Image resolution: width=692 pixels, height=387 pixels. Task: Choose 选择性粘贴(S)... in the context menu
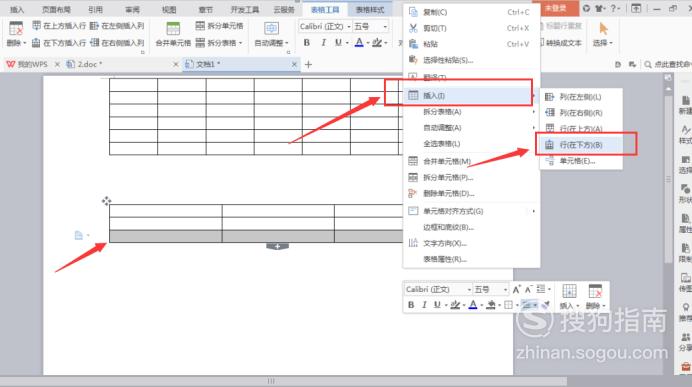point(471,60)
